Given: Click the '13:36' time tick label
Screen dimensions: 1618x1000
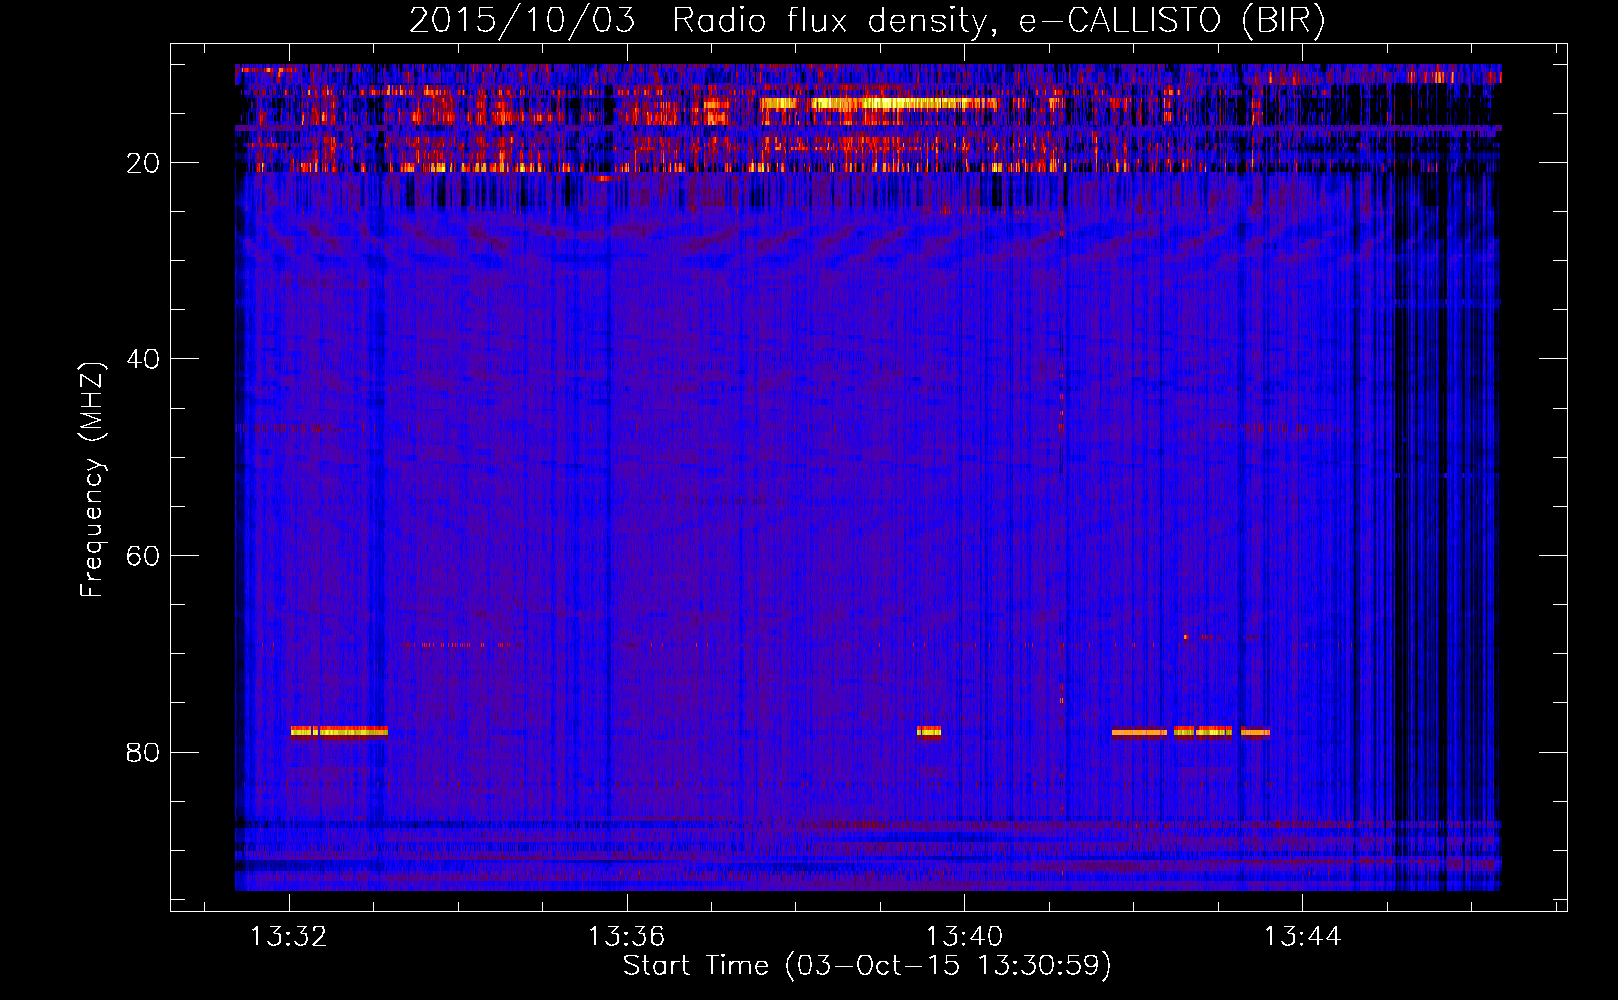Looking at the screenshot, I should tap(627, 936).
